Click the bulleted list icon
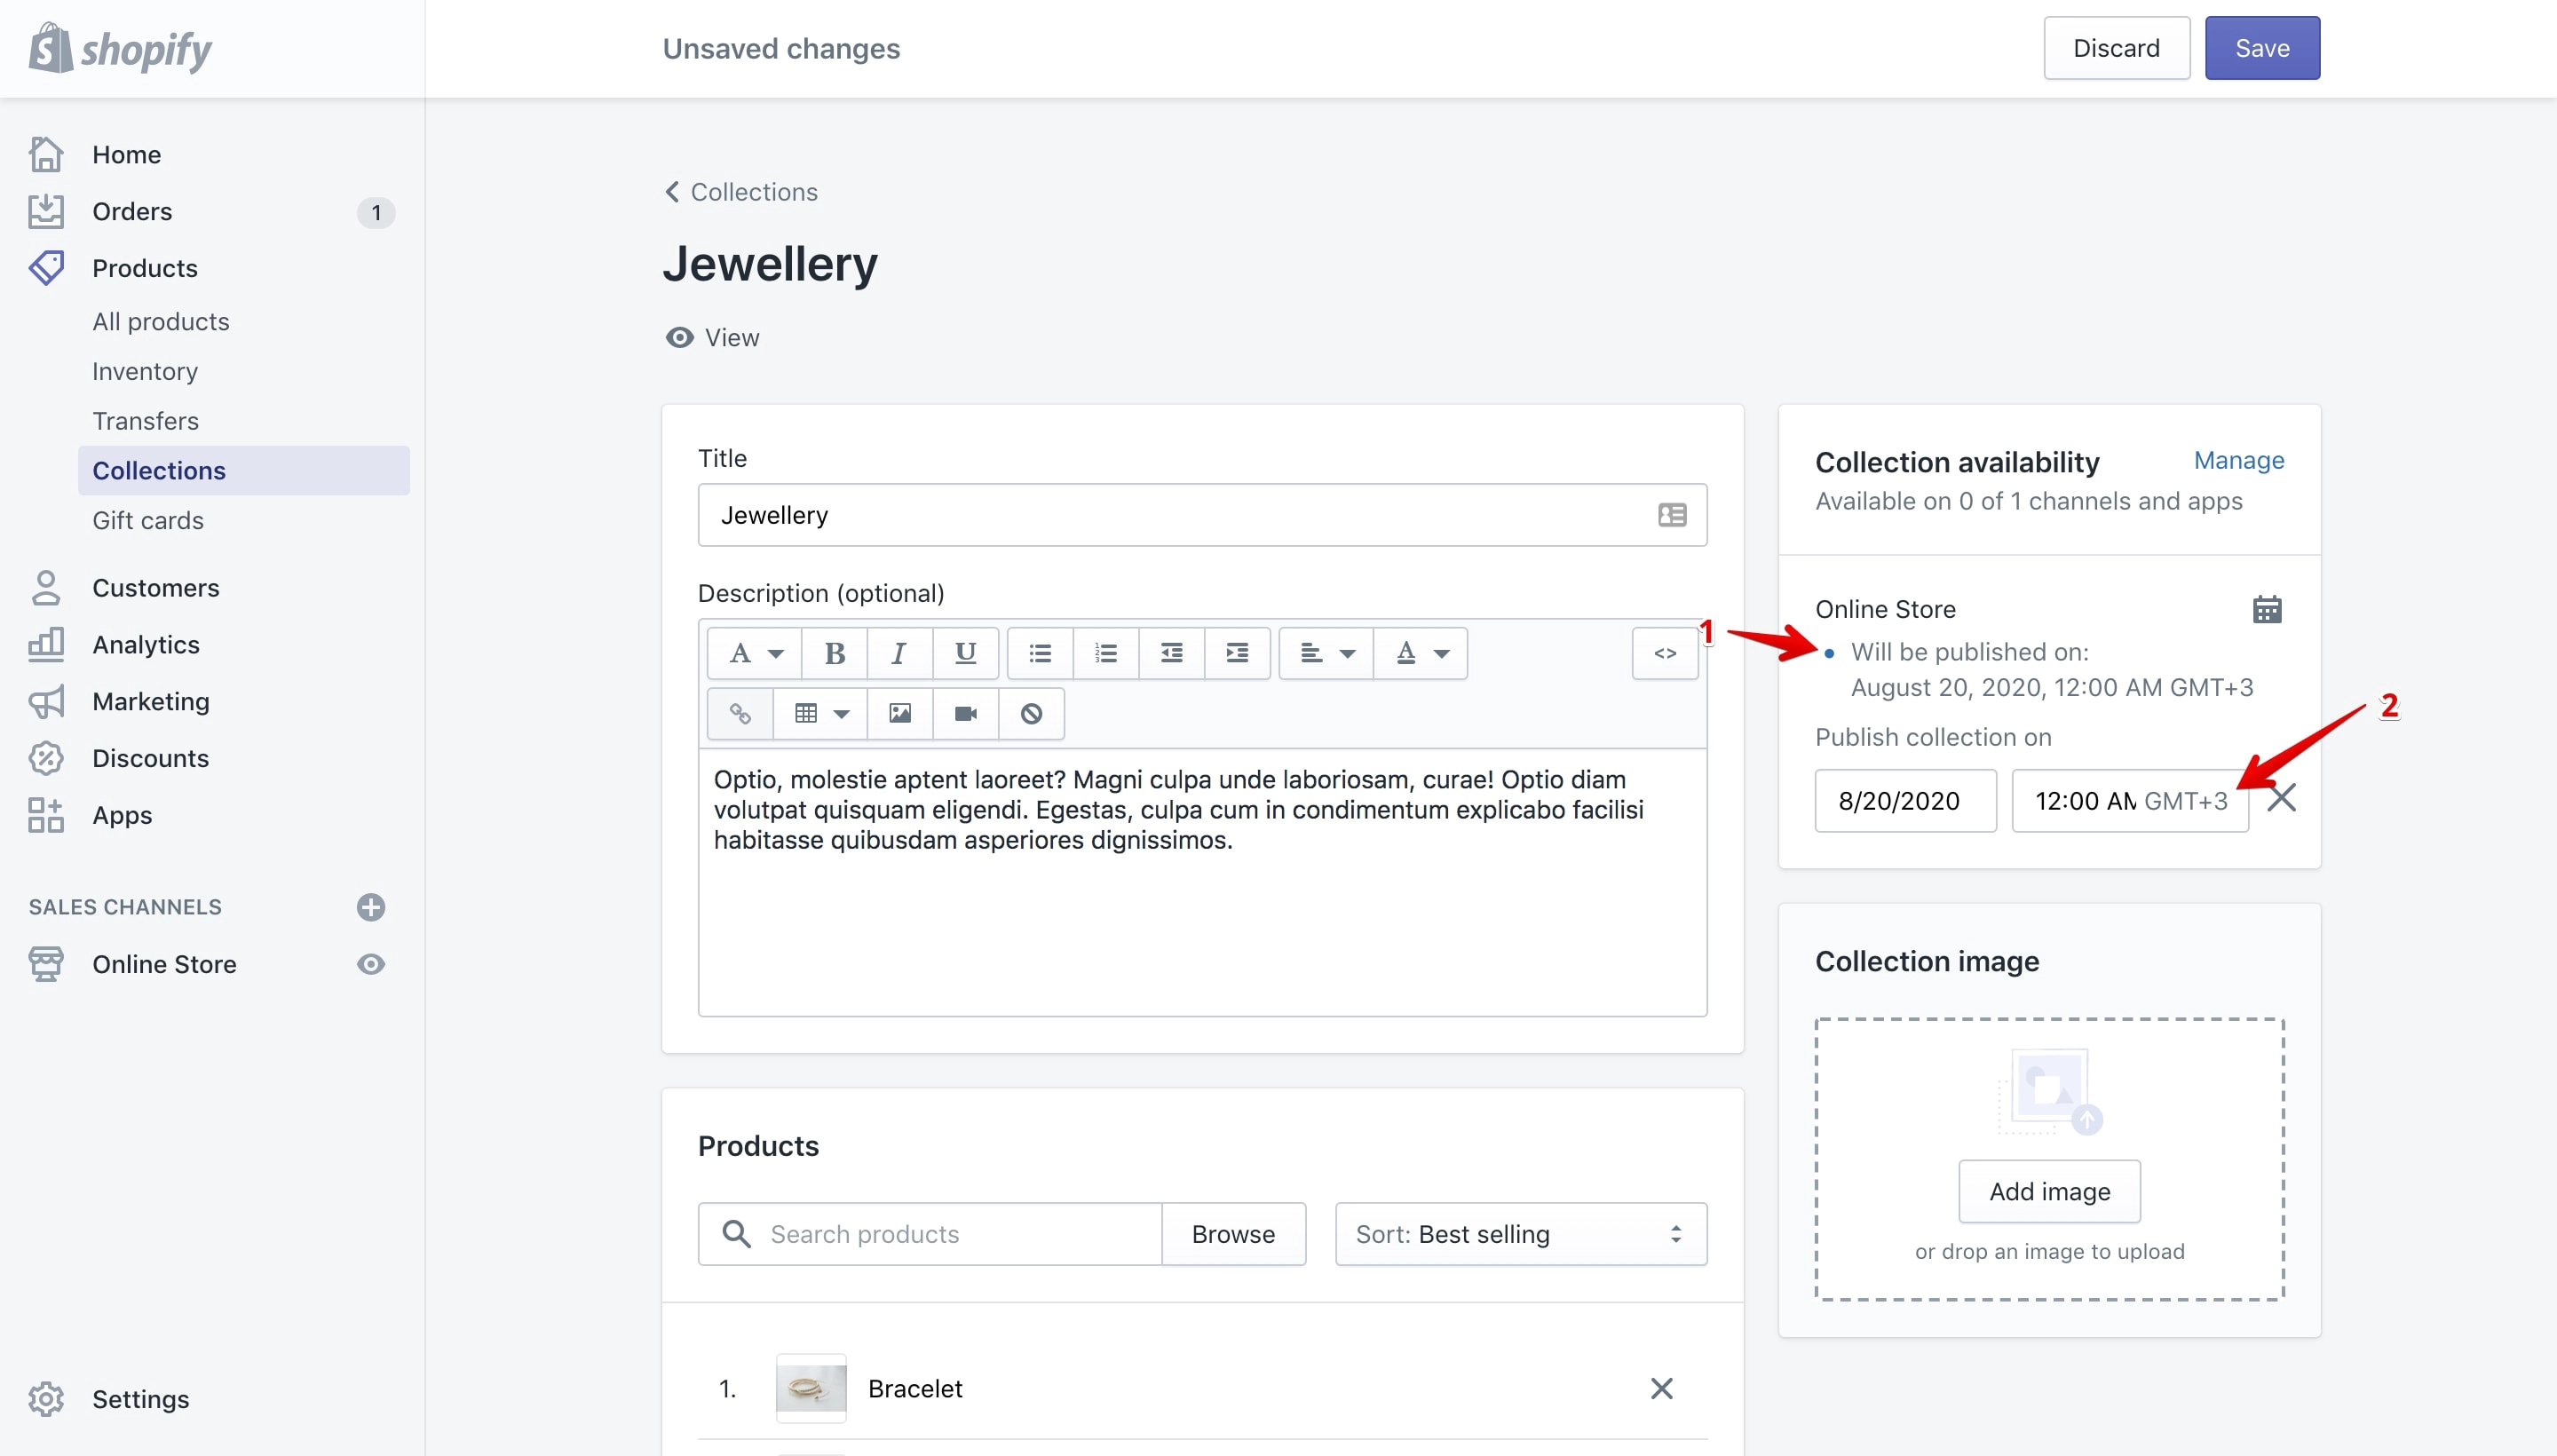Screen dimensions: 2557x1456 tap(1040, 654)
